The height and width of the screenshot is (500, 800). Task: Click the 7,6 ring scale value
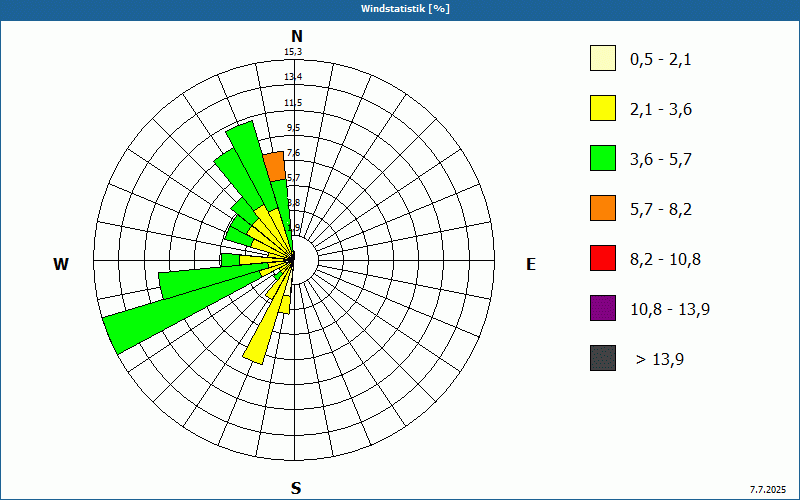[294, 153]
